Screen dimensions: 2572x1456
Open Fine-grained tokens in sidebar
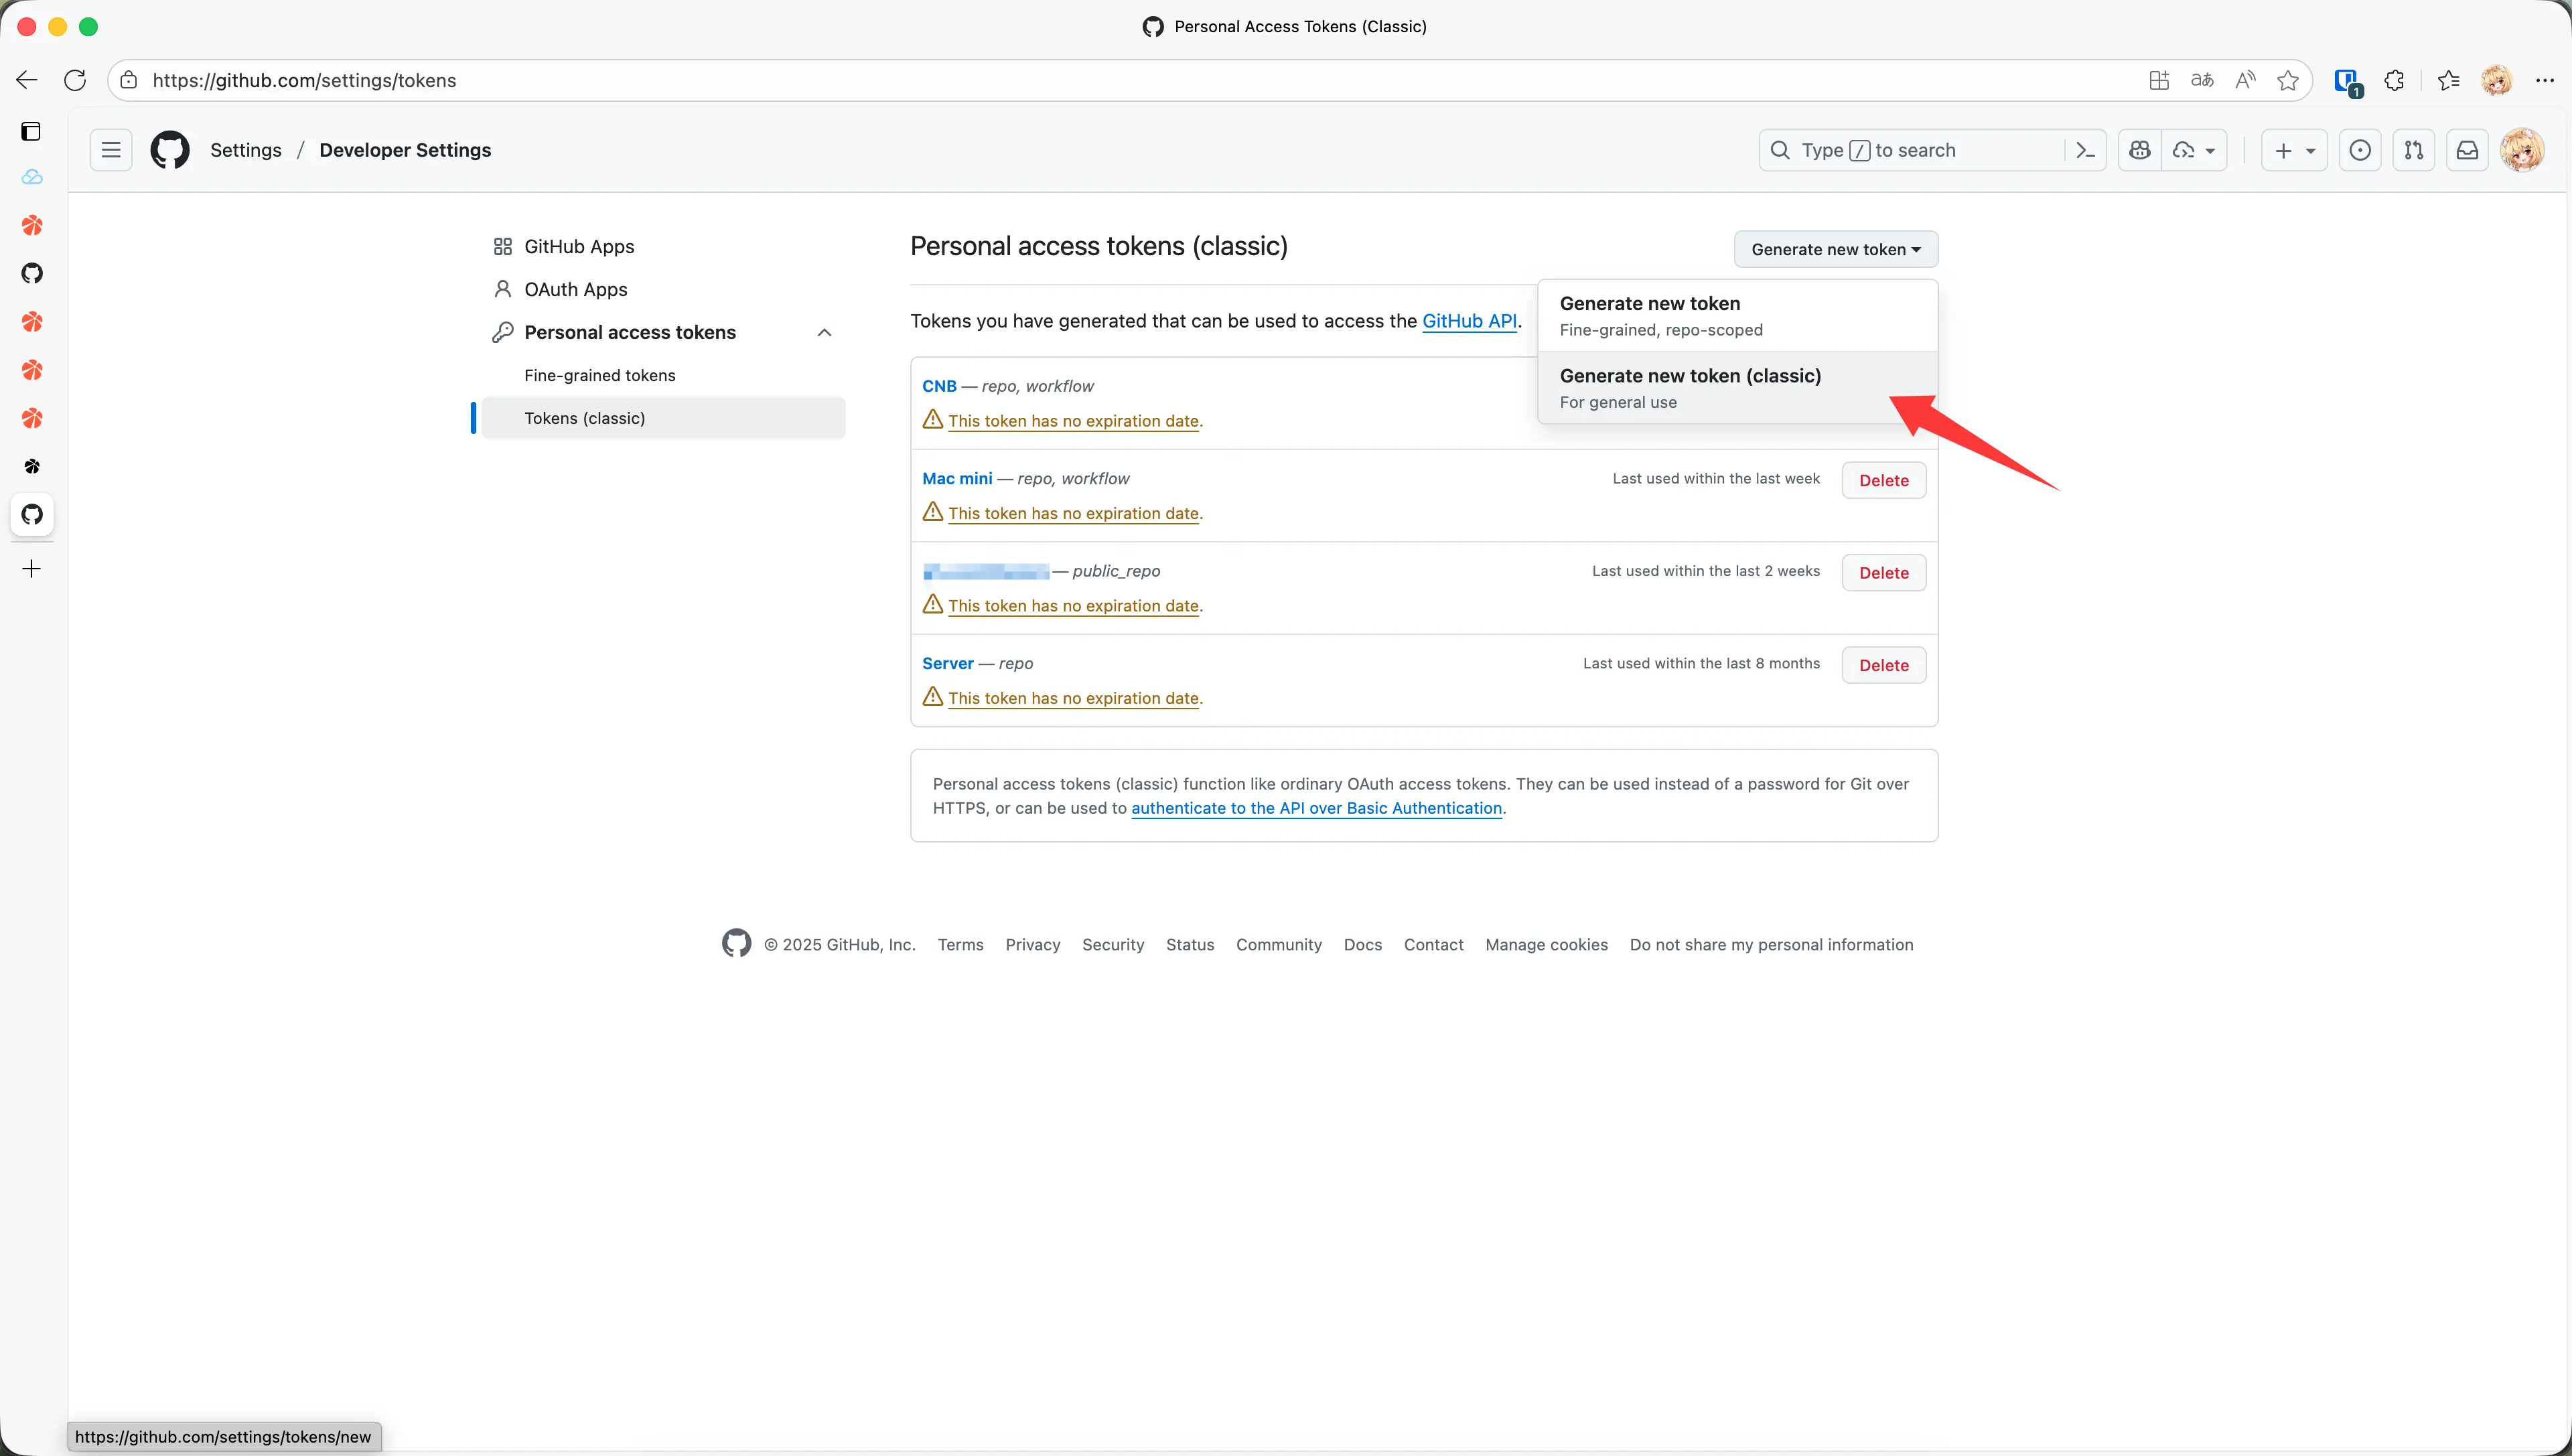(599, 375)
